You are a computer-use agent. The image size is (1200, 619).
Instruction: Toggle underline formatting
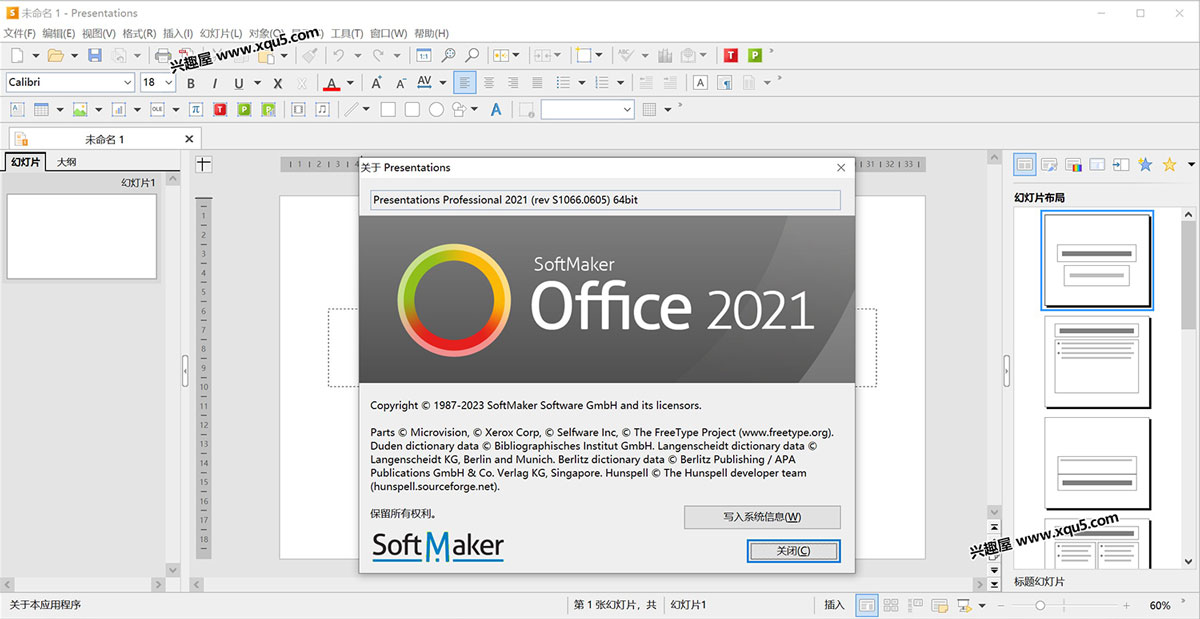tap(238, 83)
